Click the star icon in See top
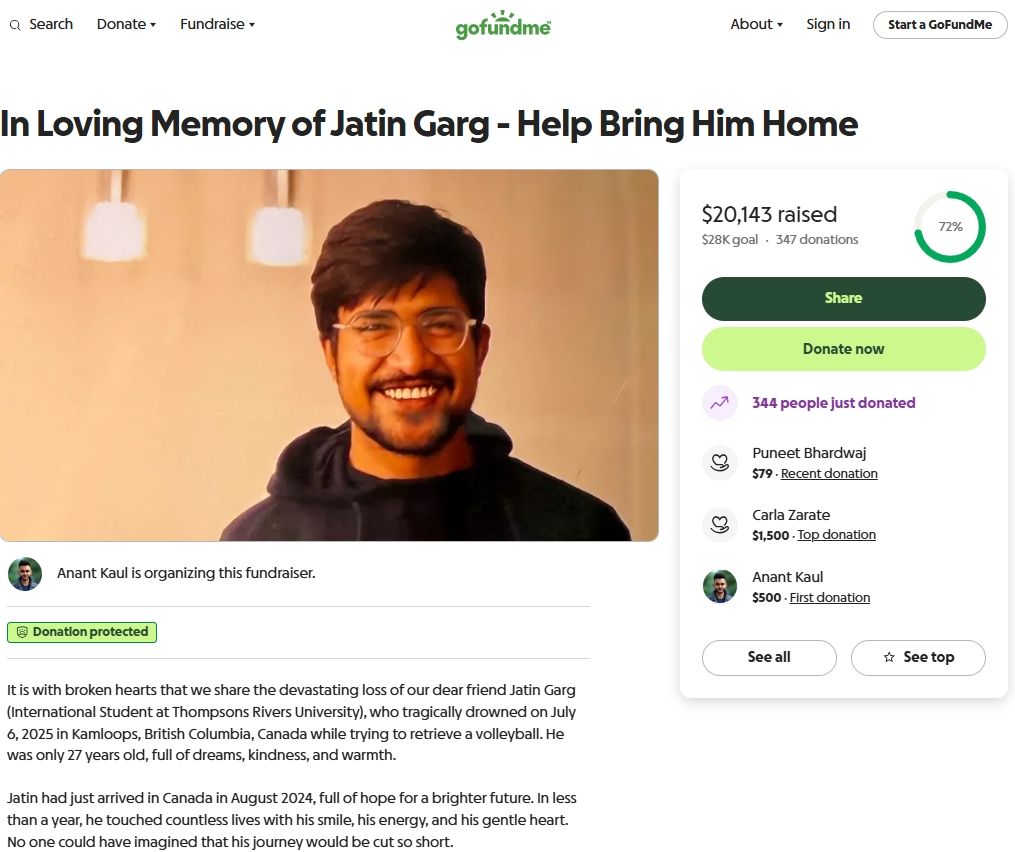Viewport: 1015px width, 852px height. (889, 657)
